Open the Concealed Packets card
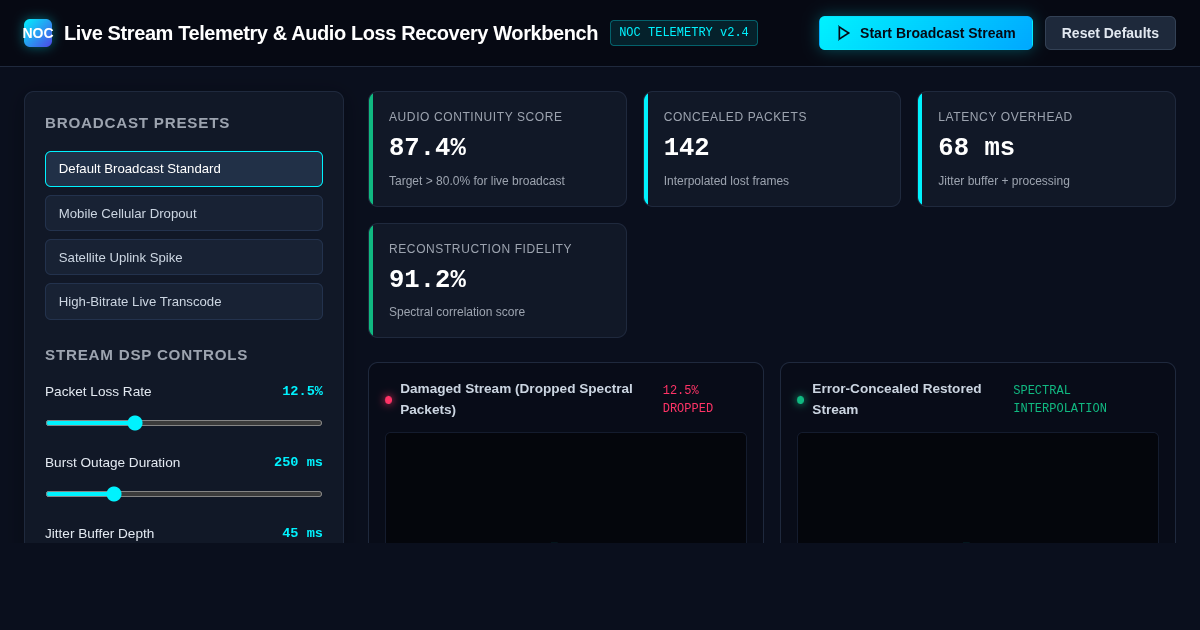Image resolution: width=1200 pixels, height=630 pixels. click(772, 149)
